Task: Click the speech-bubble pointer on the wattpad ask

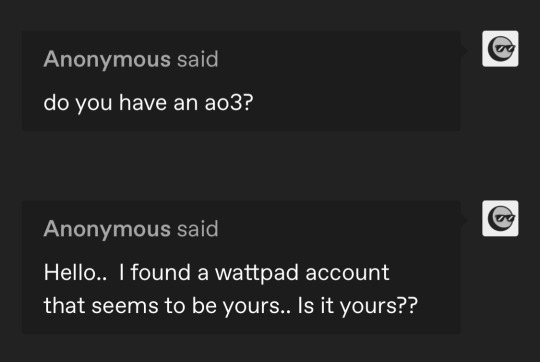Action: [464, 219]
